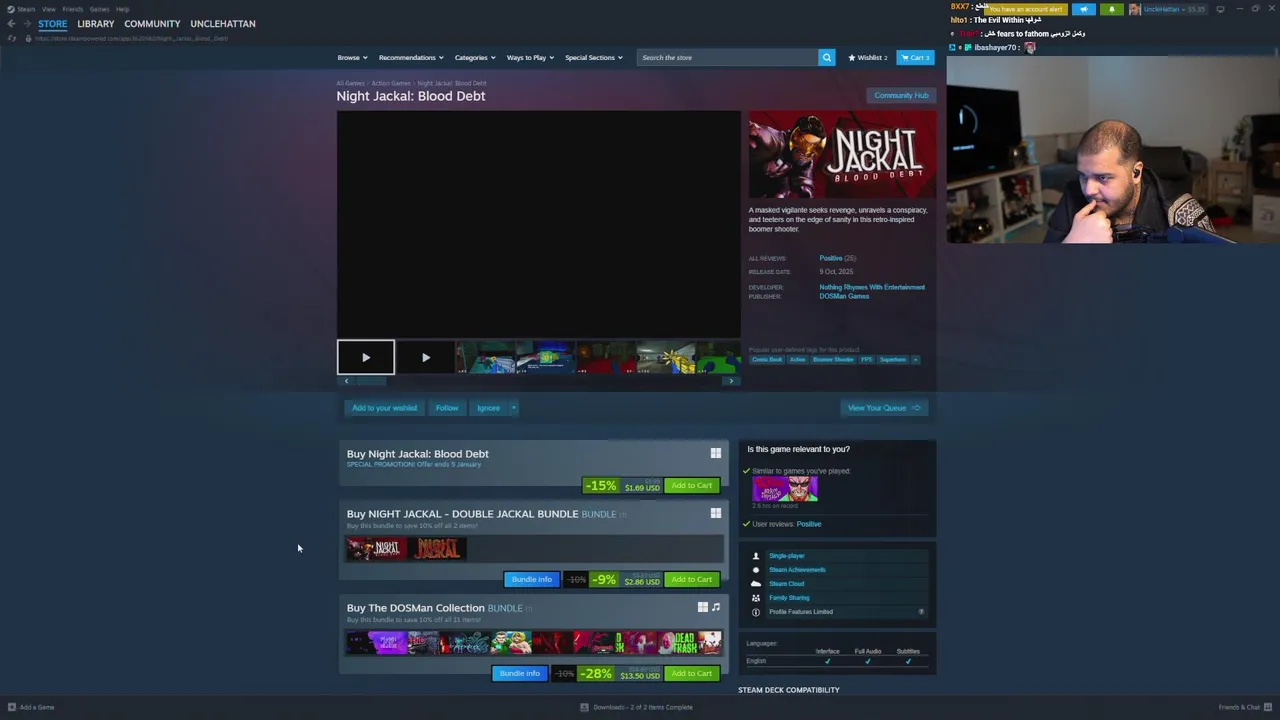Click the Big Picture monitor icon

(x=1220, y=9)
